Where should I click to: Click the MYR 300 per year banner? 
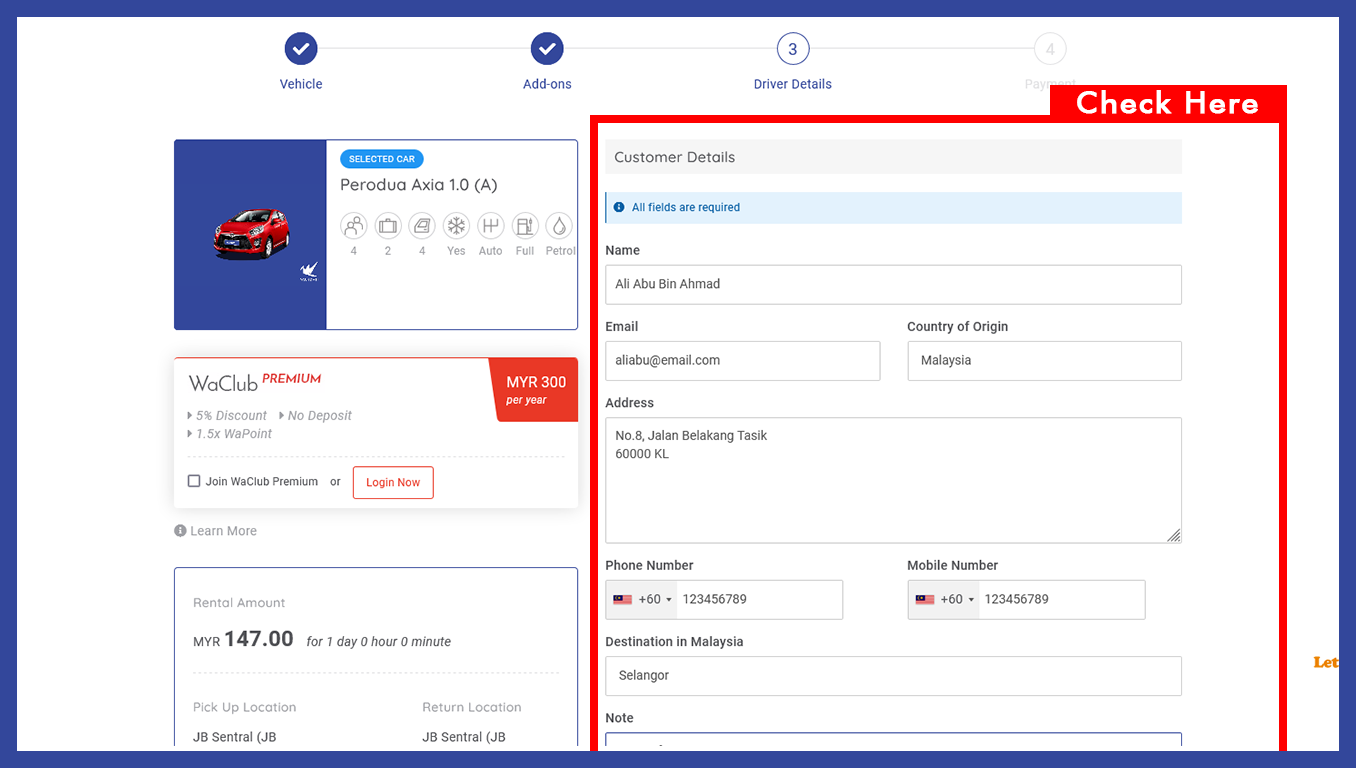535,390
